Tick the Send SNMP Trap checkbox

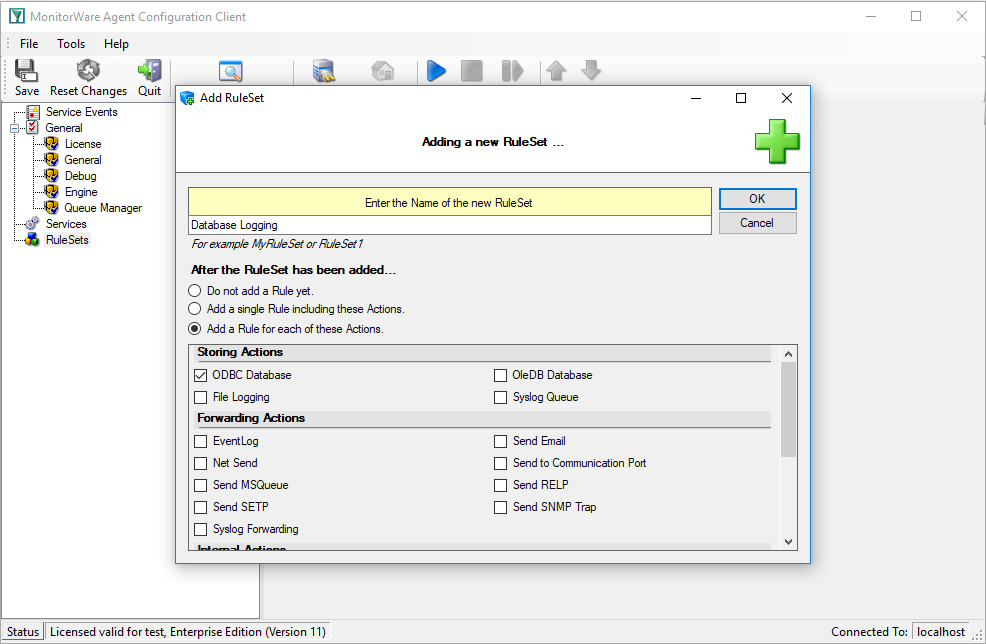[501, 507]
